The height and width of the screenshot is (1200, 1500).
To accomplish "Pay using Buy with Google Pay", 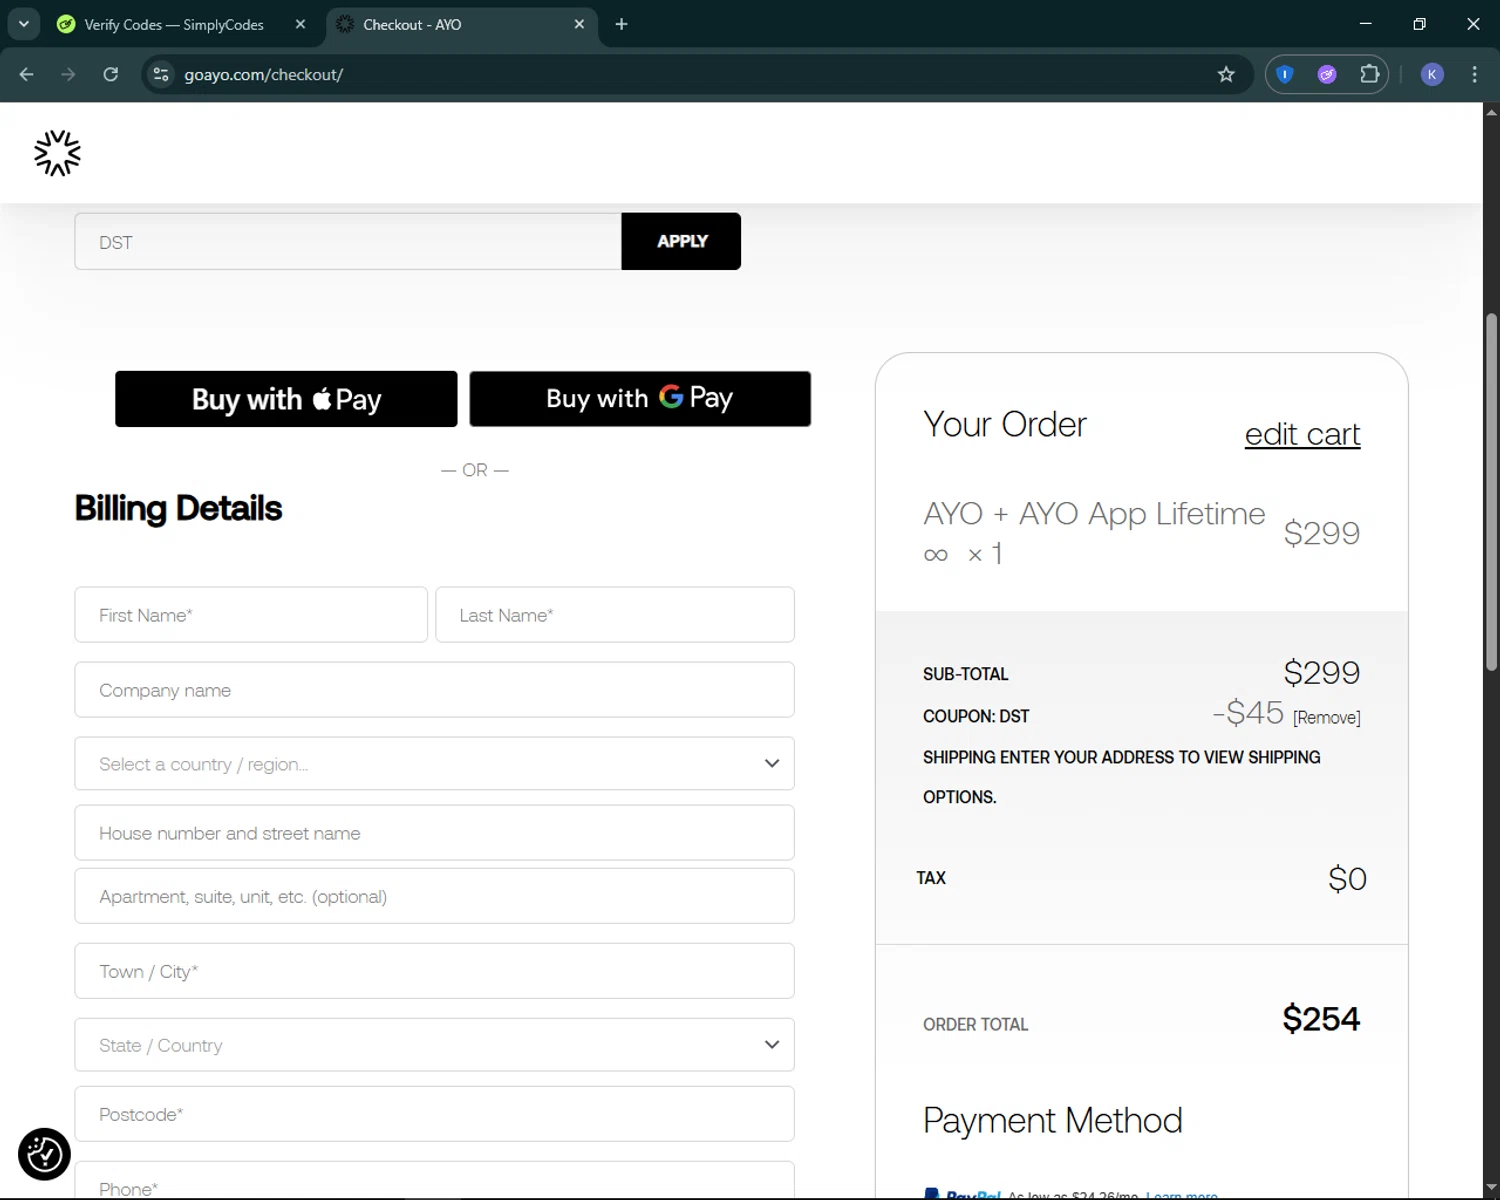I will click(640, 399).
